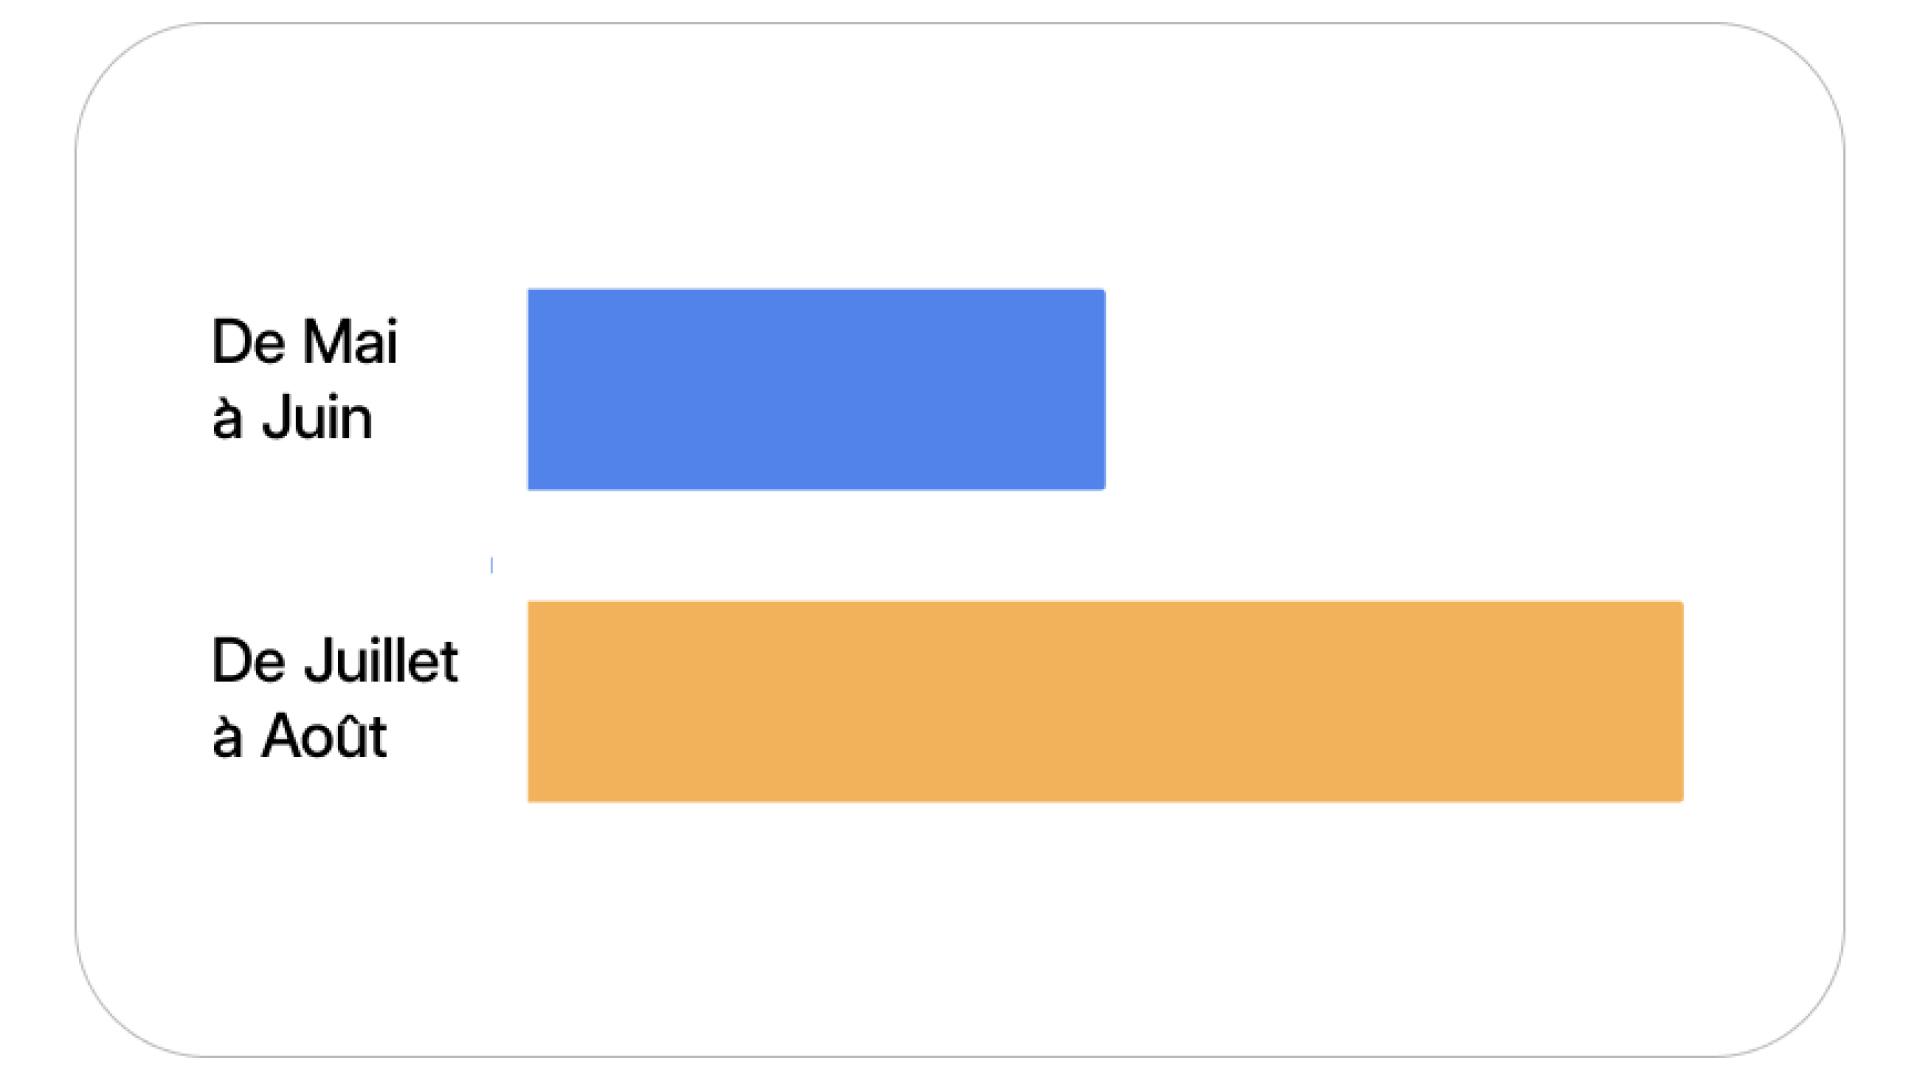Image resolution: width=1920 pixels, height=1080 pixels.
Task: Click the tiny blue tick mark between the bars
Action: coord(491,566)
